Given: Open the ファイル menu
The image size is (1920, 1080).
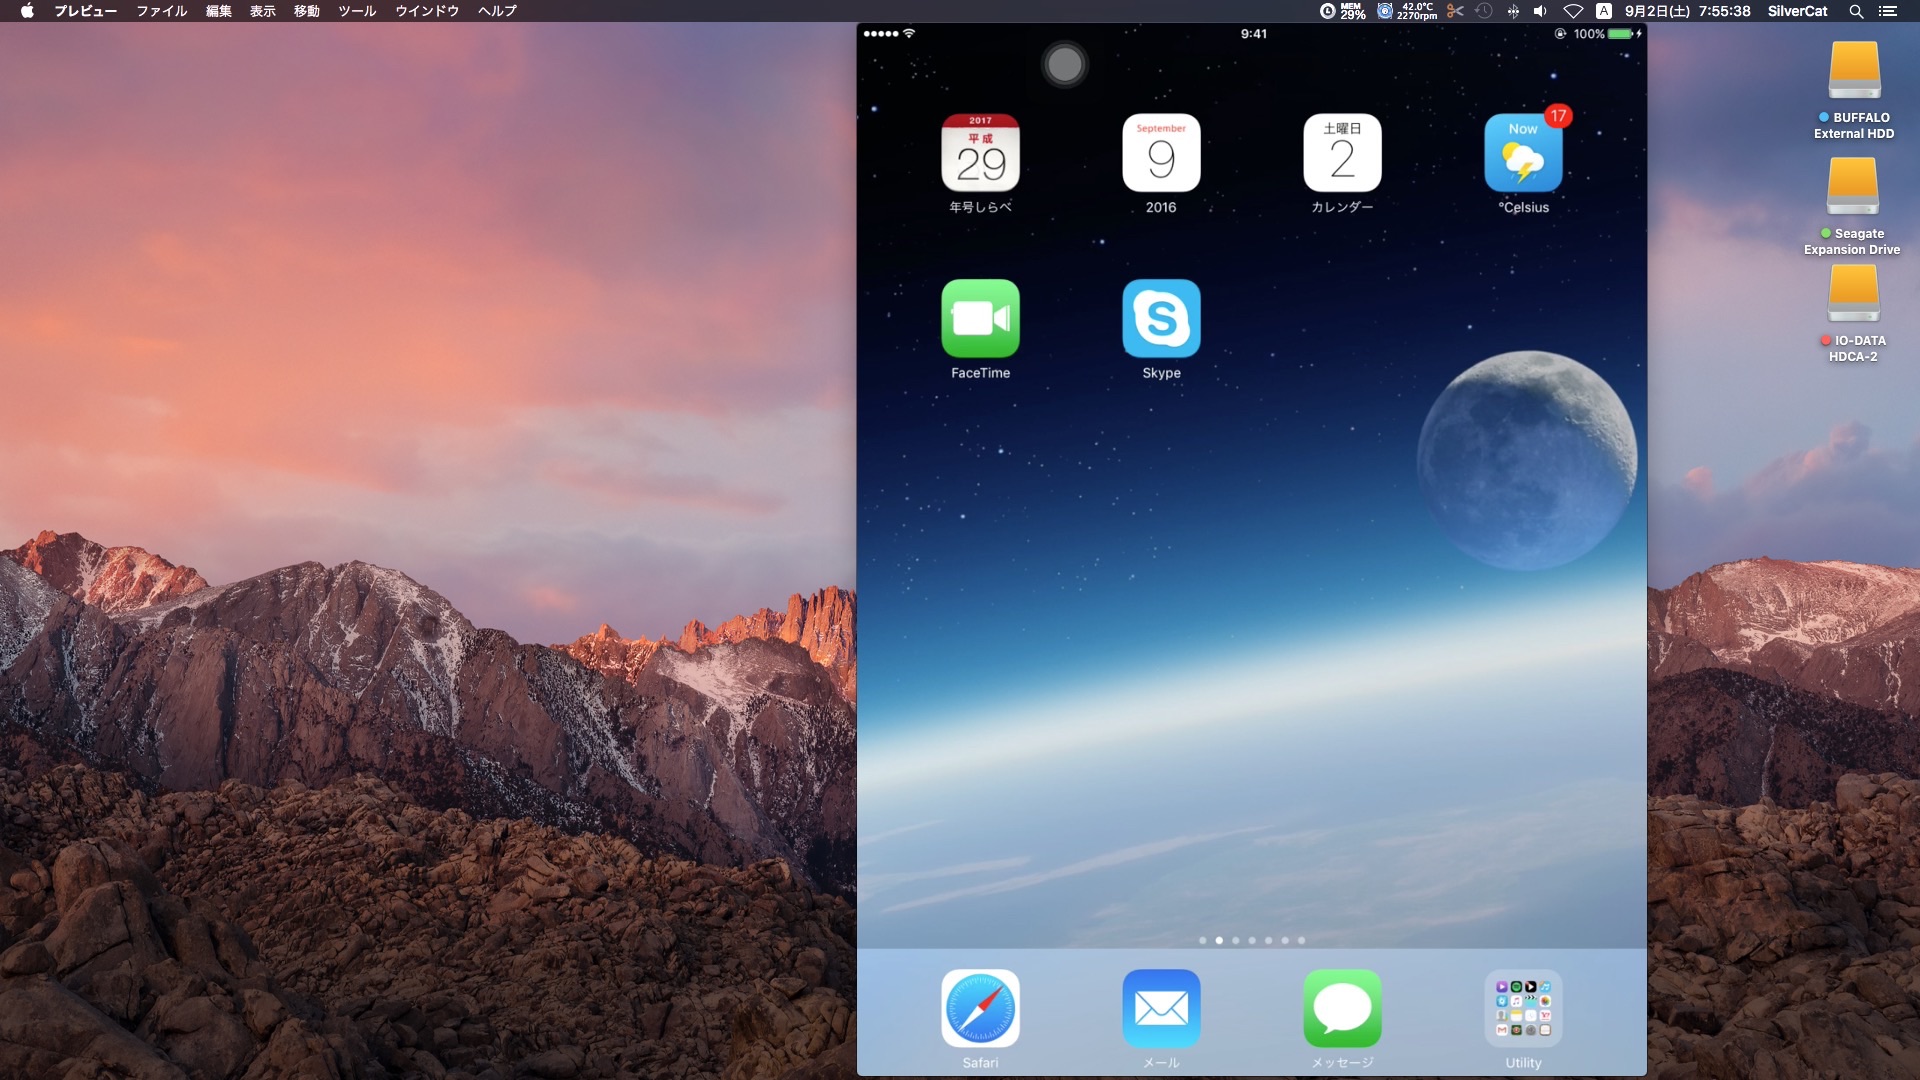Looking at the screenshot, I should coord(161,11).
